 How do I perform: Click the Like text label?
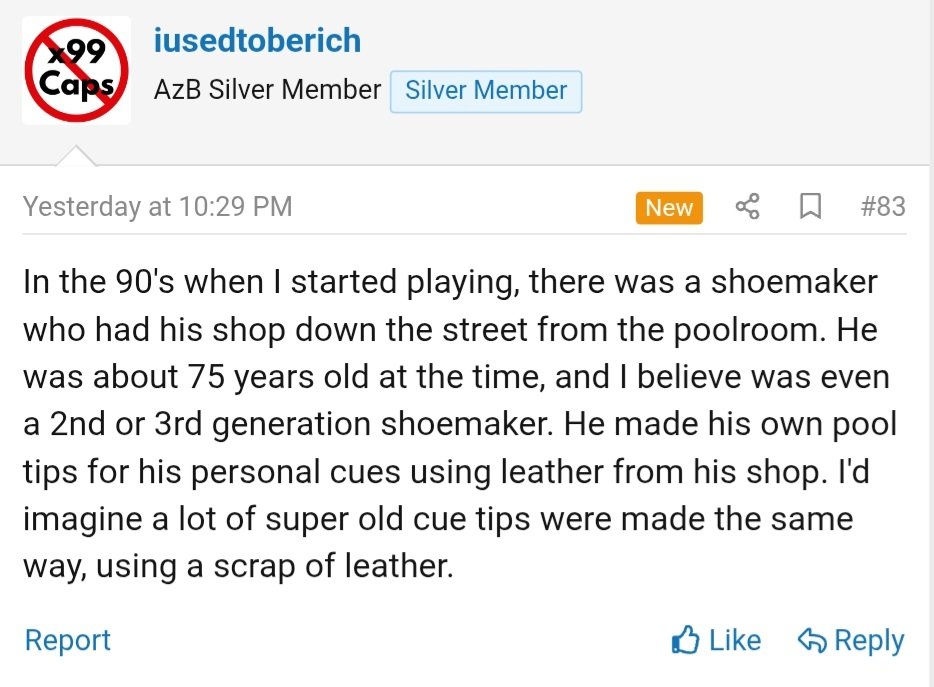(x=735, y=640)
